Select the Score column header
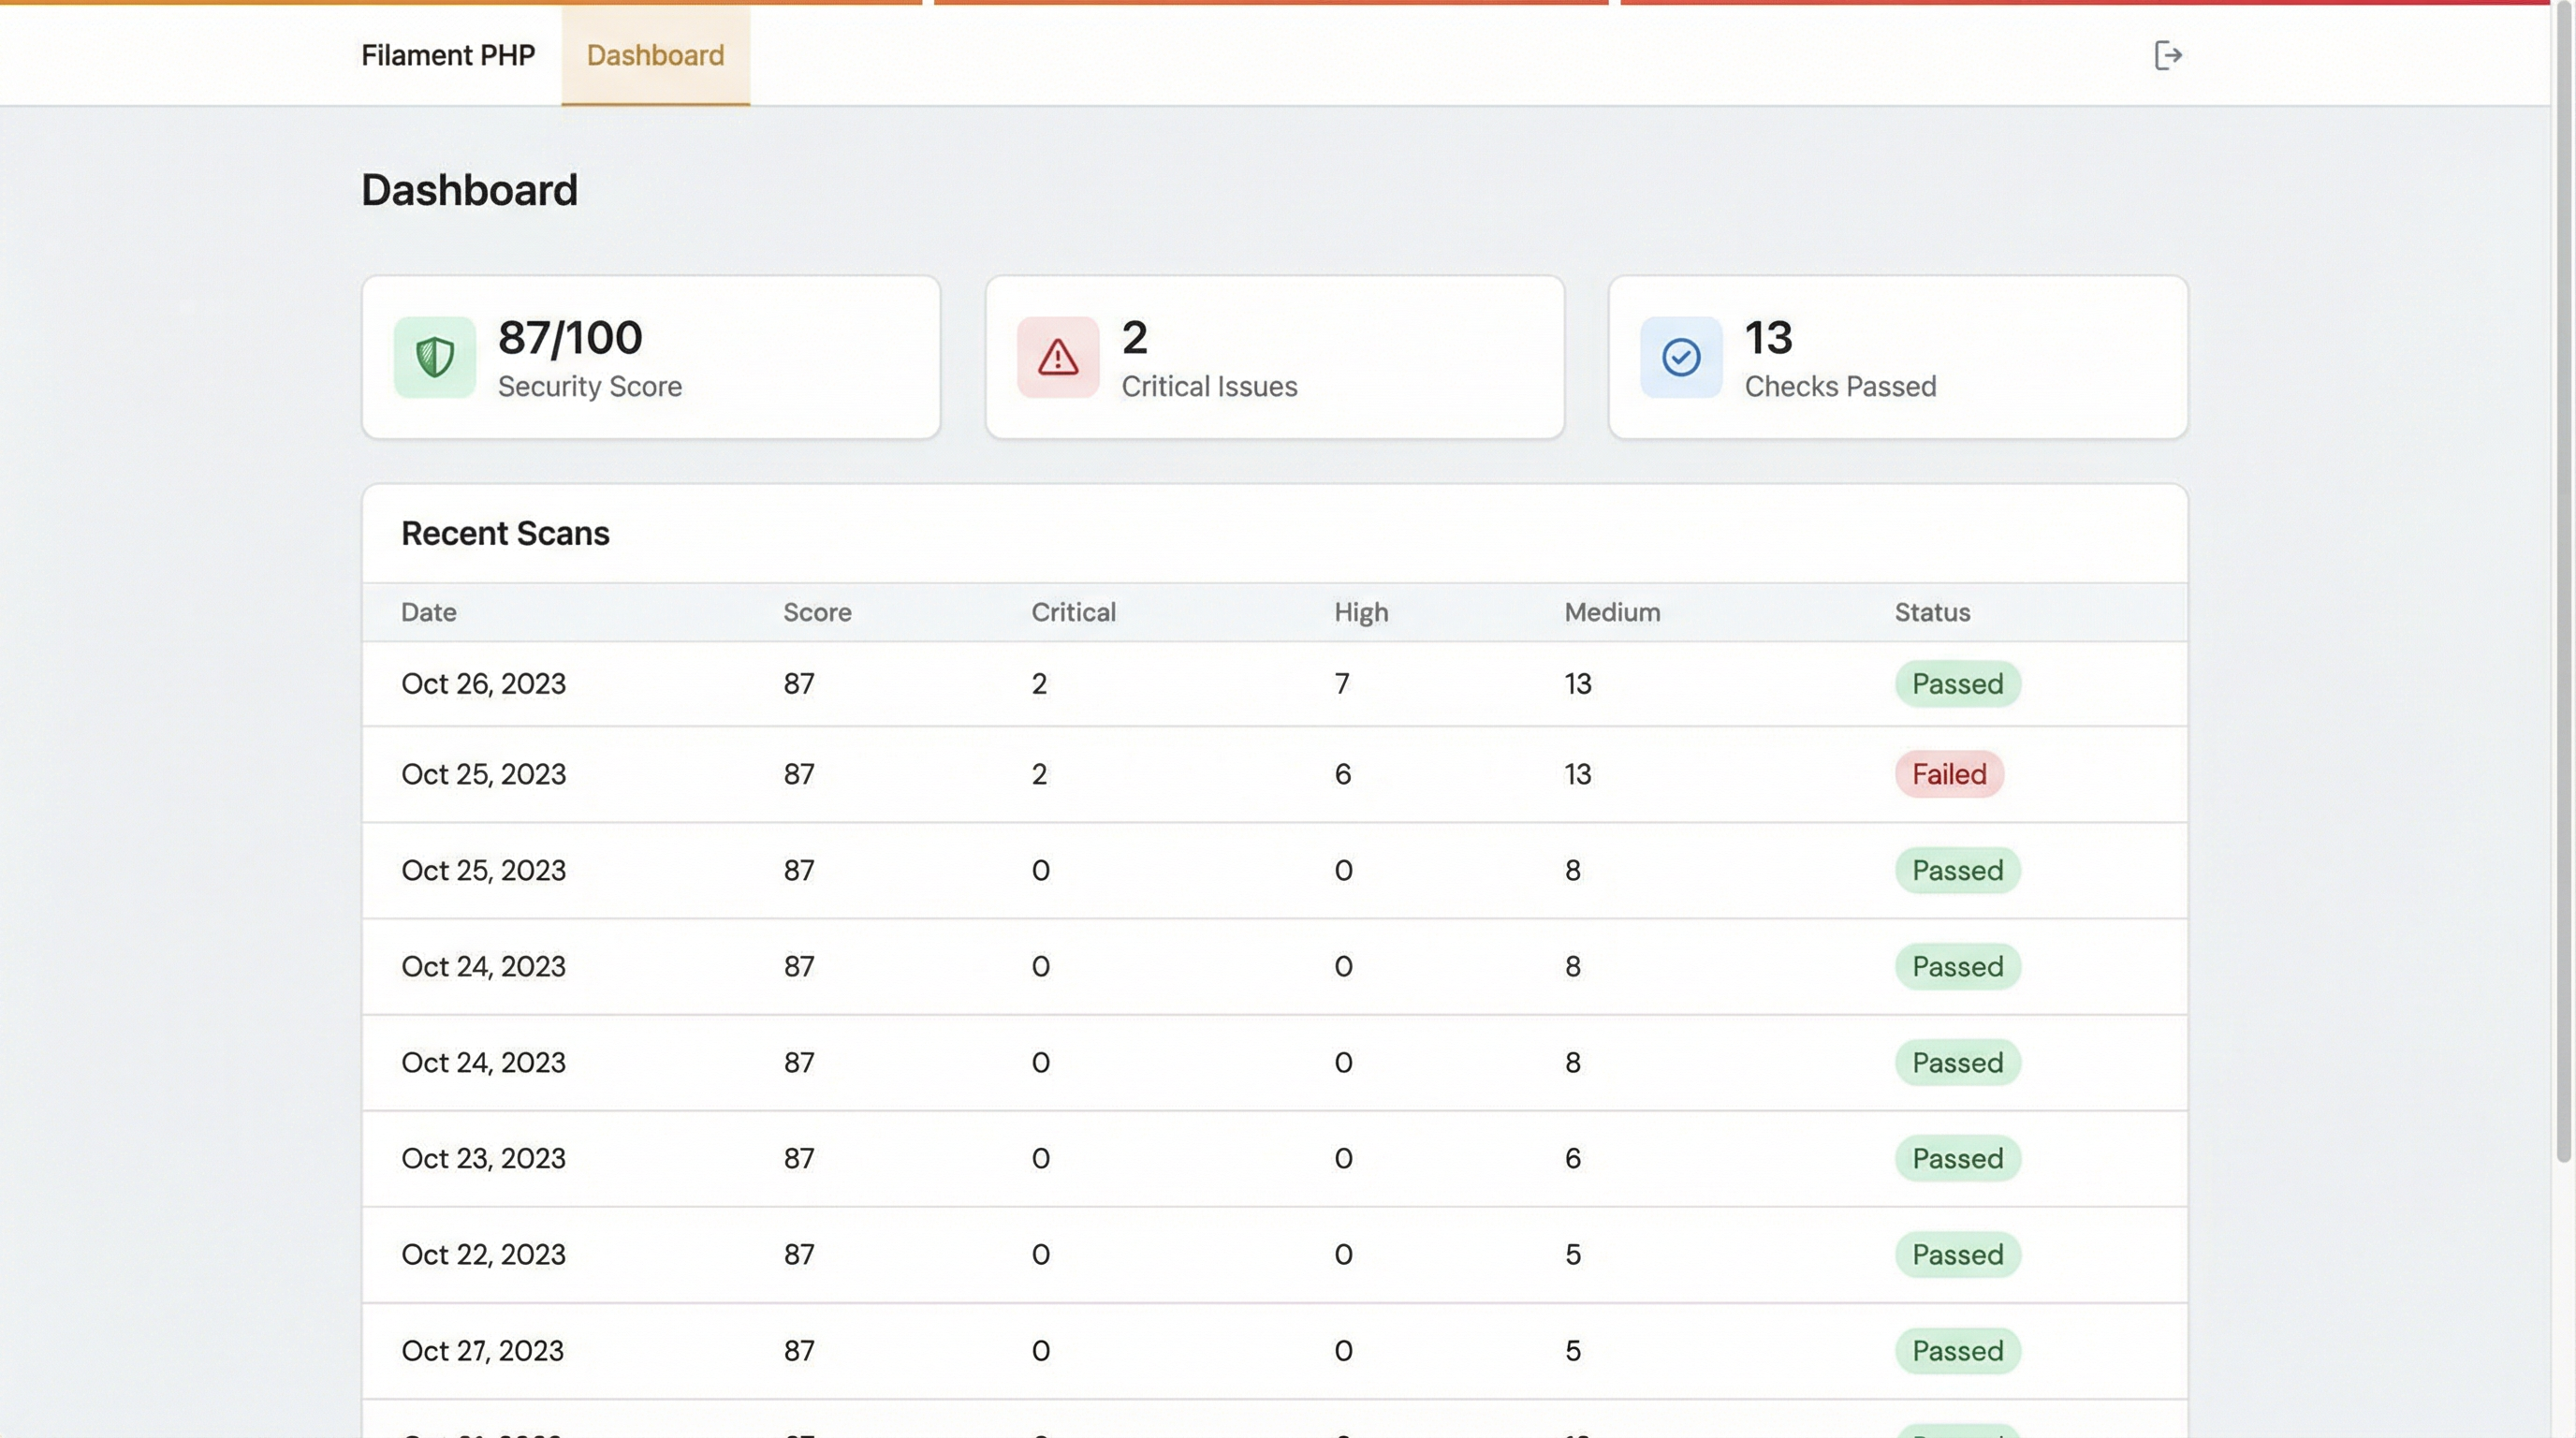 coord(817,612)
